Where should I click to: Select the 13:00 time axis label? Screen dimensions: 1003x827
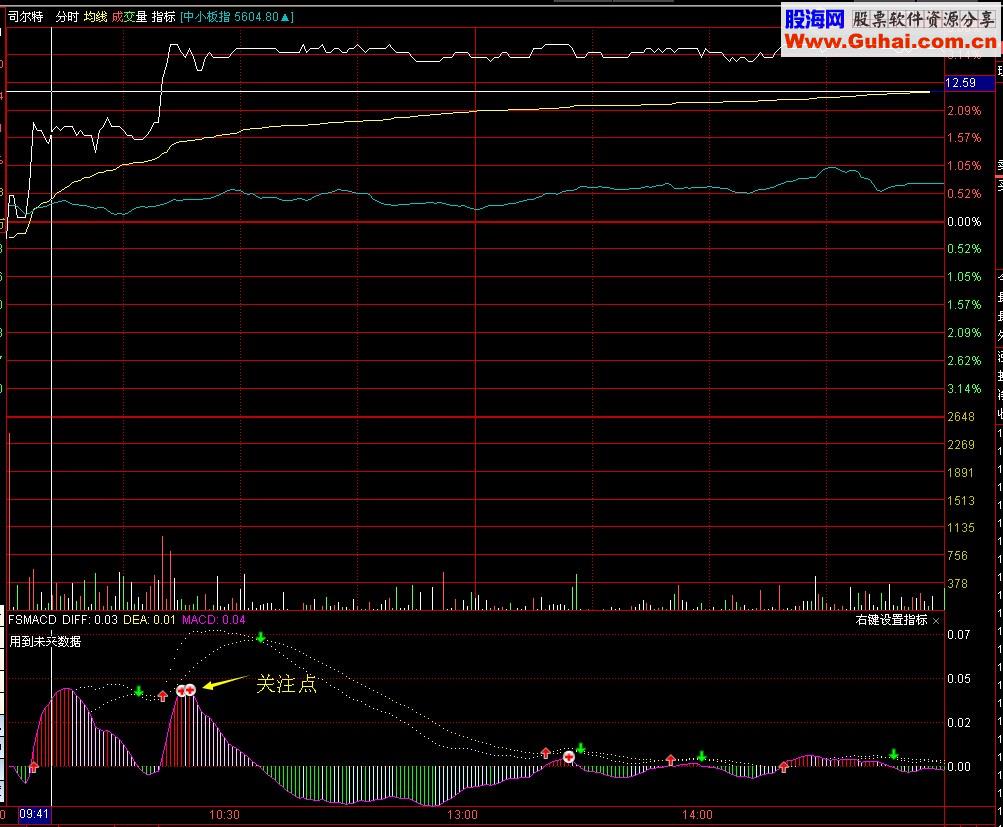[462, 815]
